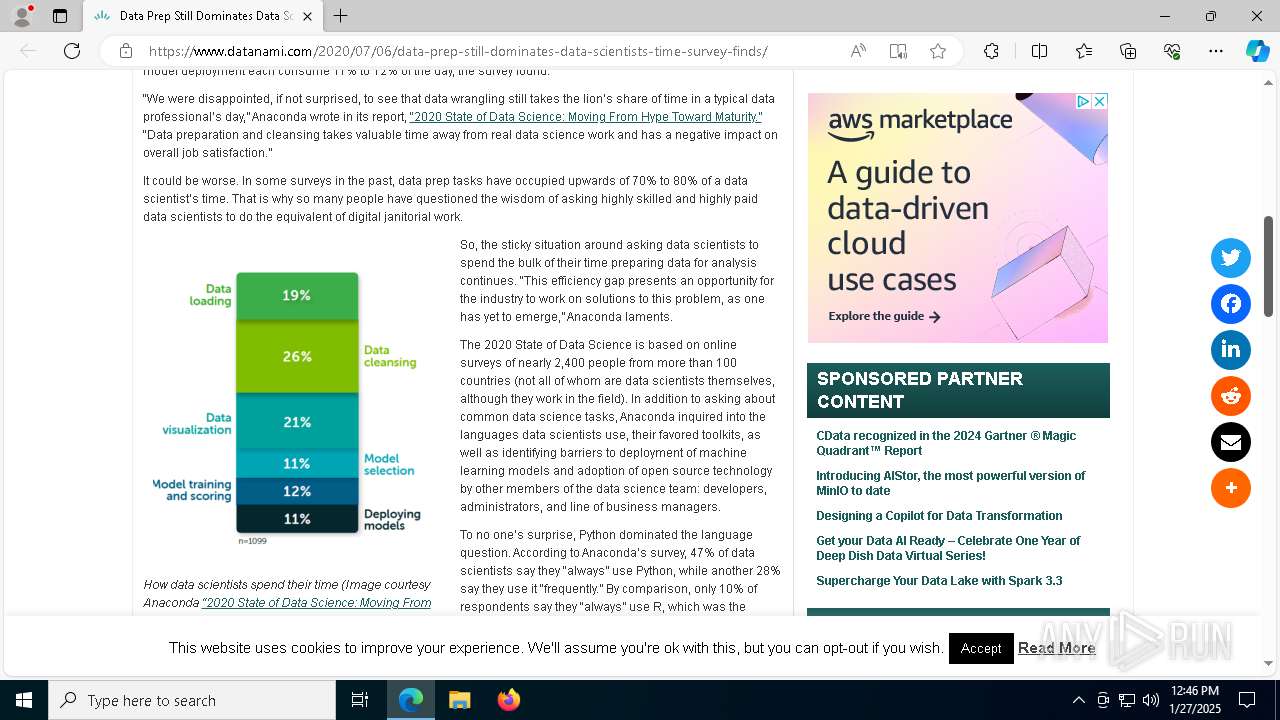The height and width of the screenshot is (720, 1280).
Task: Open Browser essentials
Action: pos(1172,51)
